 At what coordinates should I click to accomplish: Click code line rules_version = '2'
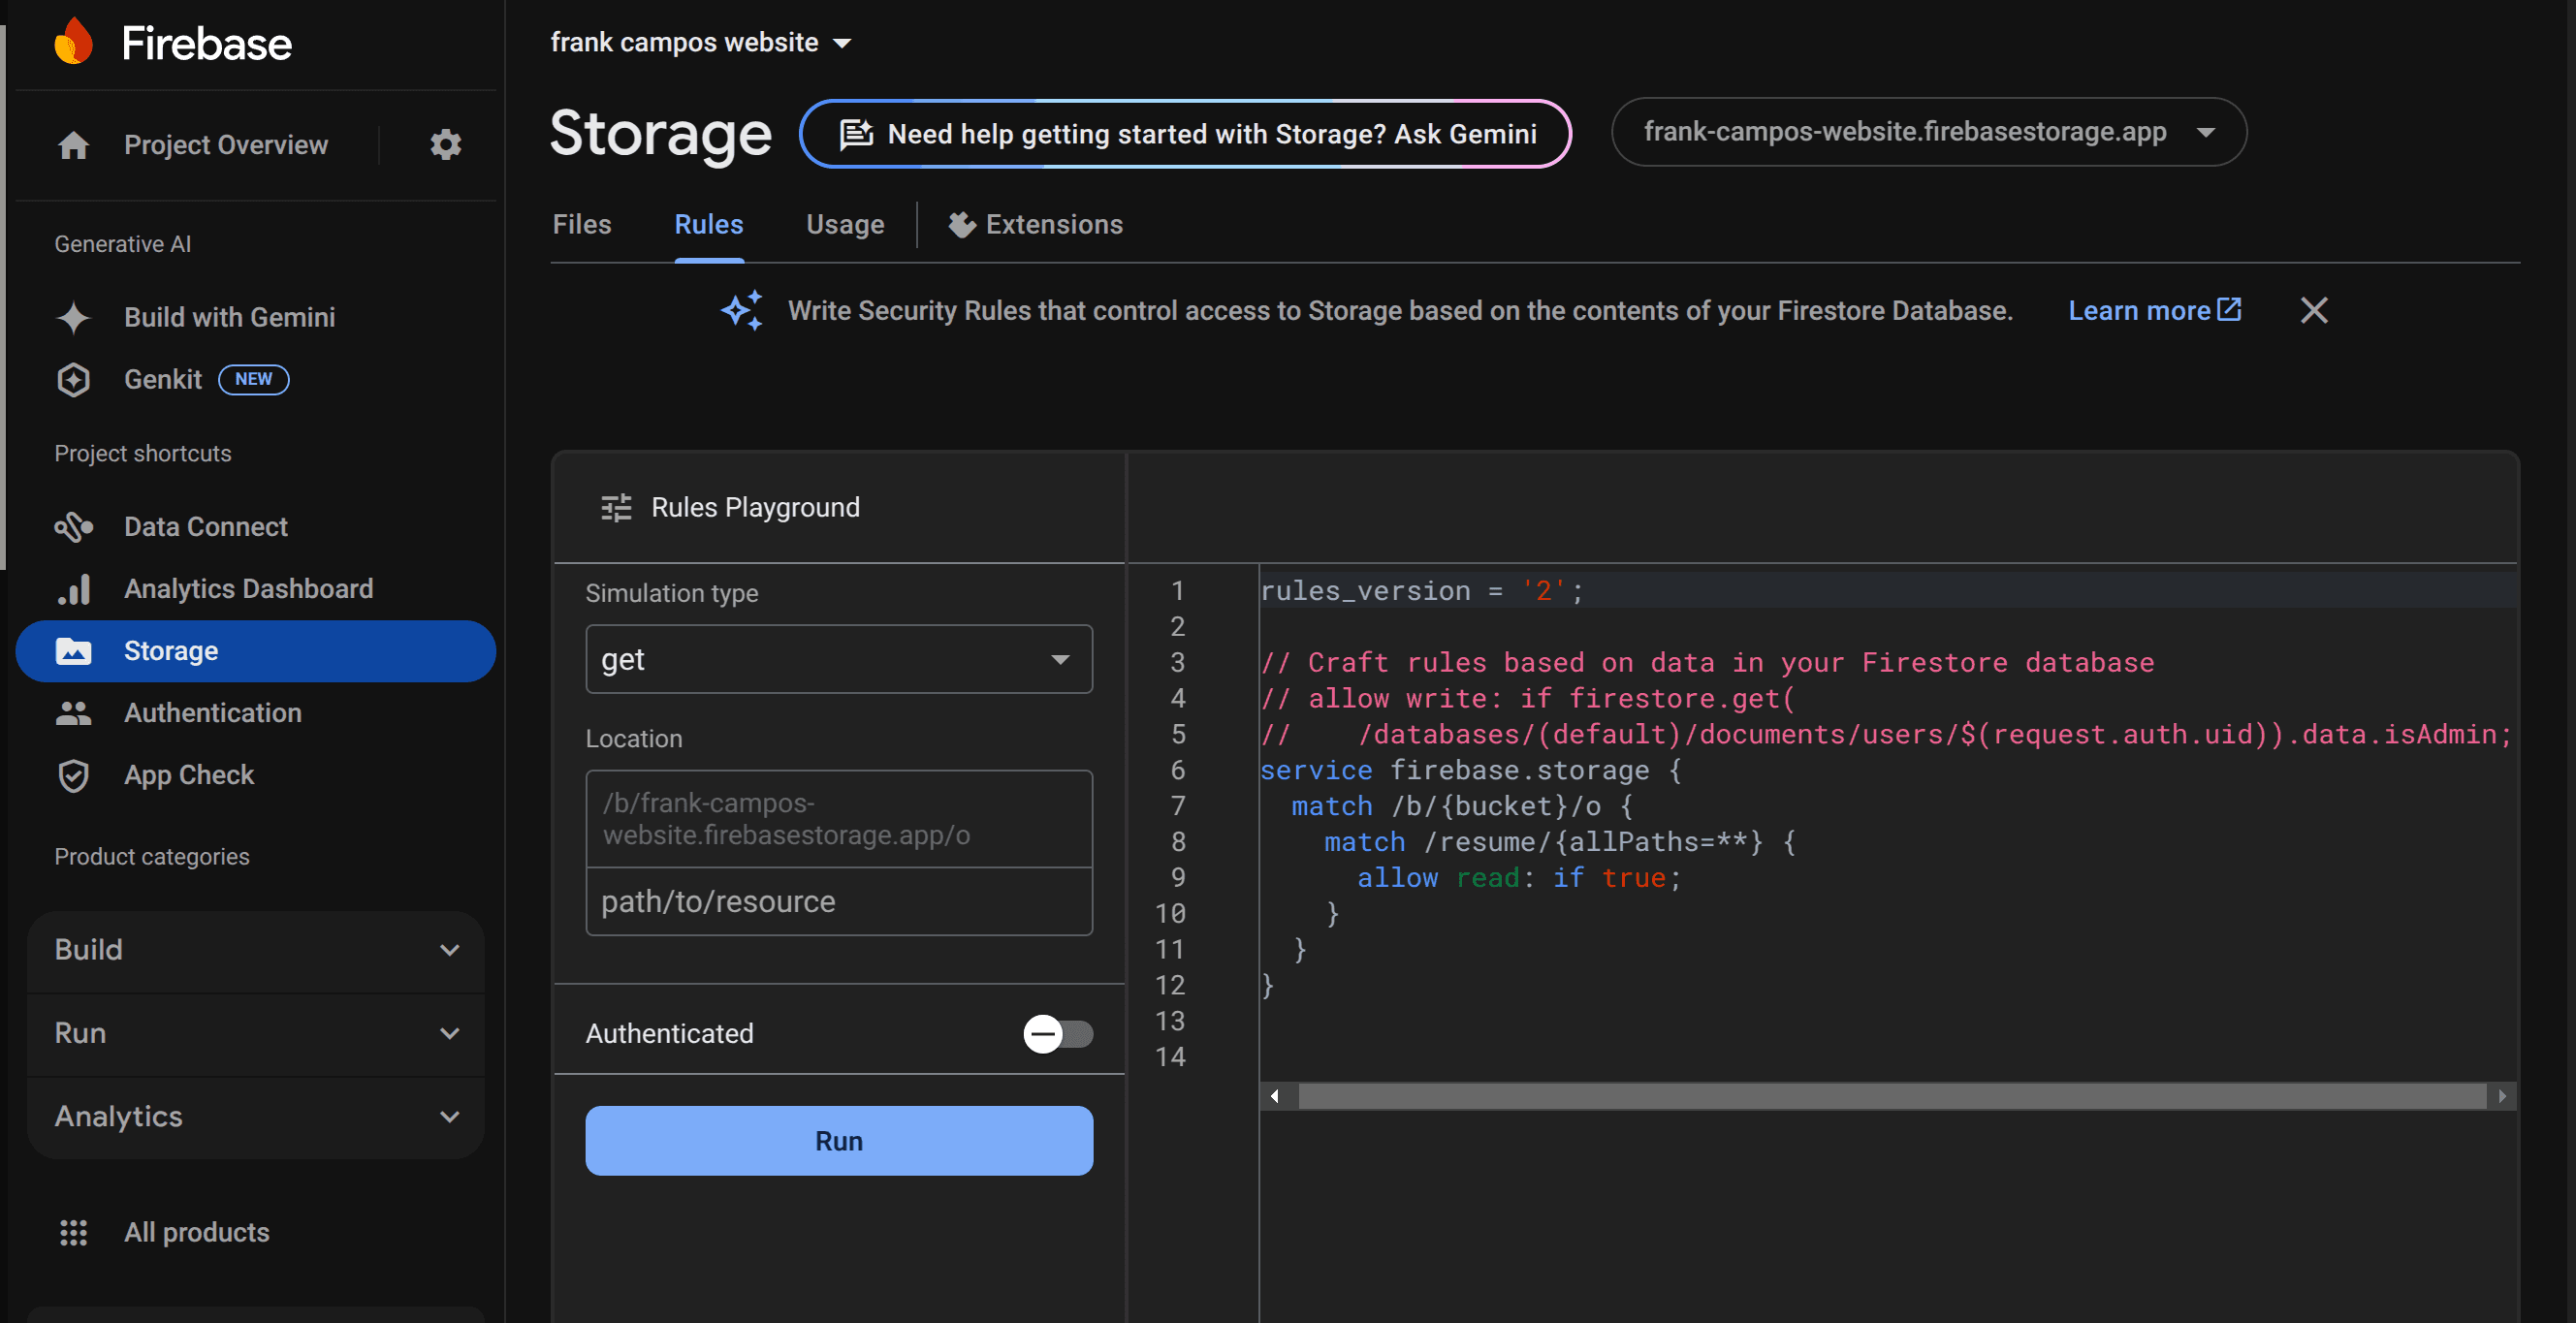coord(1421,591)
